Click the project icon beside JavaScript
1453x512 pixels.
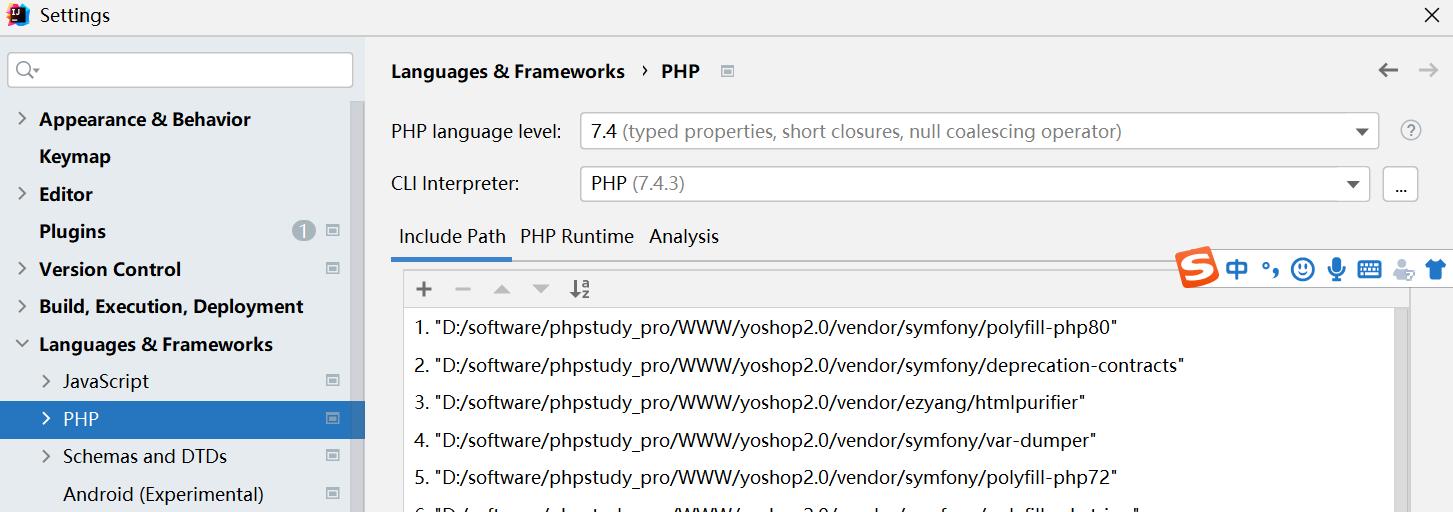(333, 381)
